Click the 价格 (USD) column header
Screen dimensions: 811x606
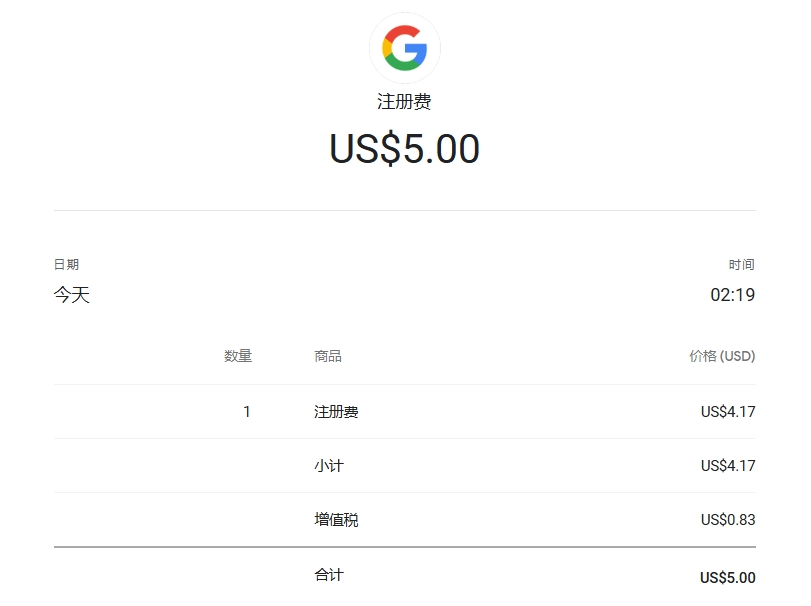(x=722, y=356)
